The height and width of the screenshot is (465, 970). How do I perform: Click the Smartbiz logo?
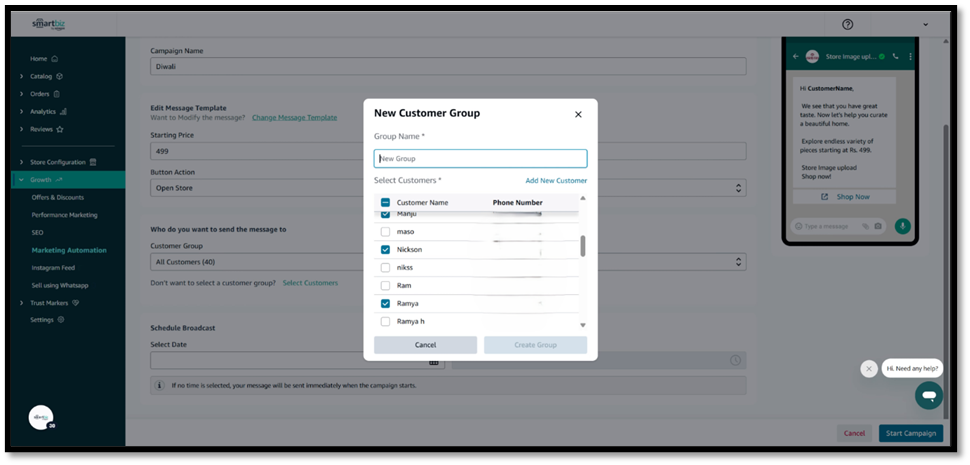coord(48,24)
